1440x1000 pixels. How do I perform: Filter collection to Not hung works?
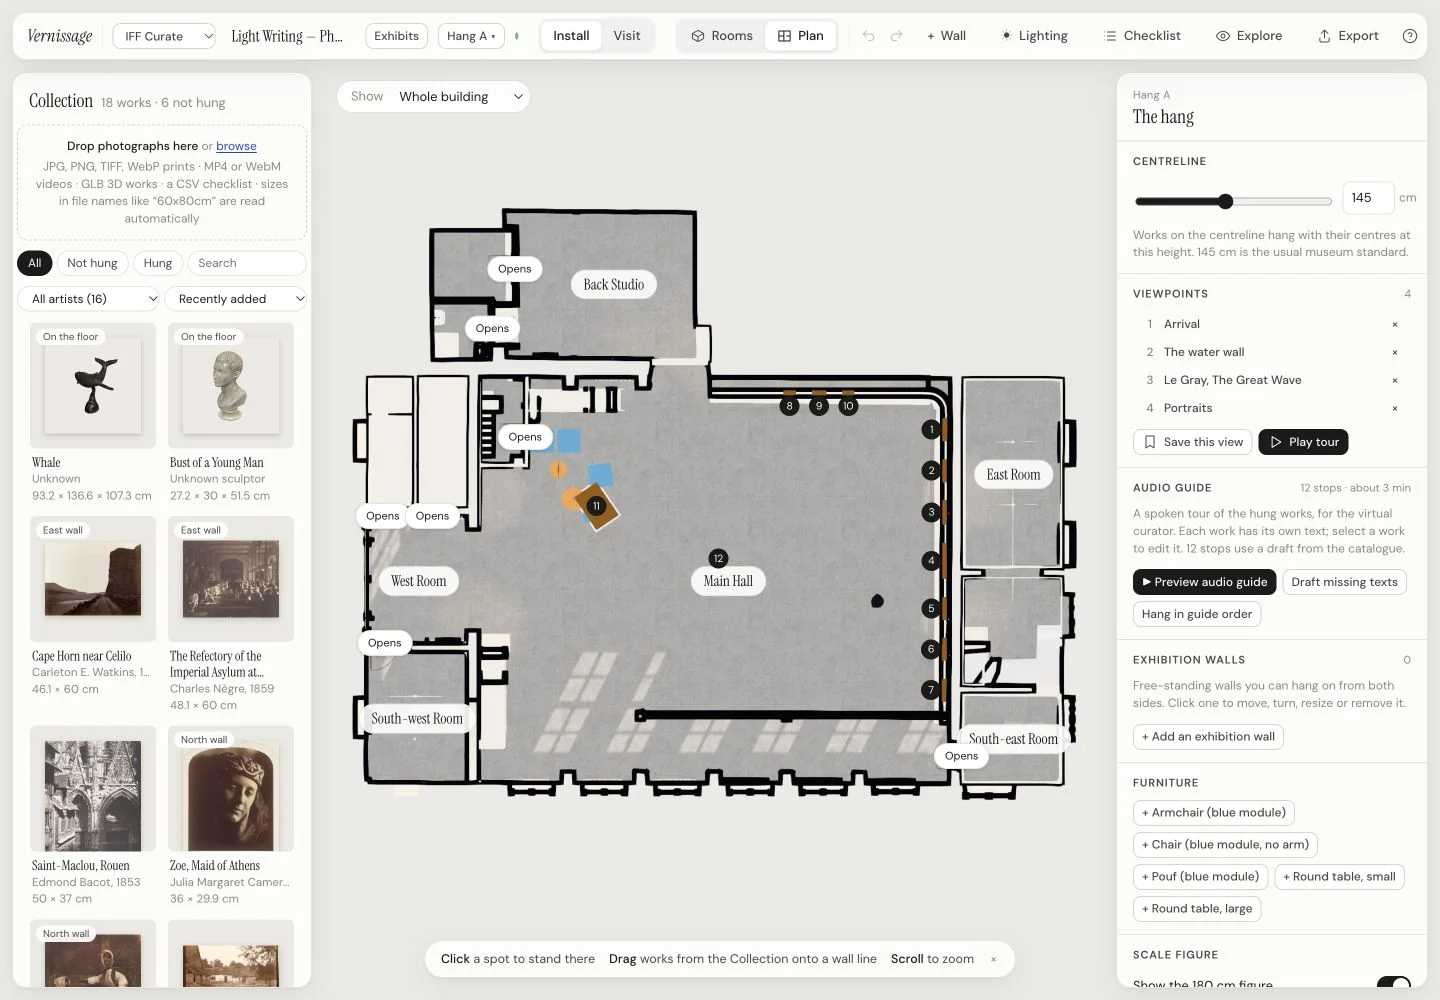coord(92,263)
